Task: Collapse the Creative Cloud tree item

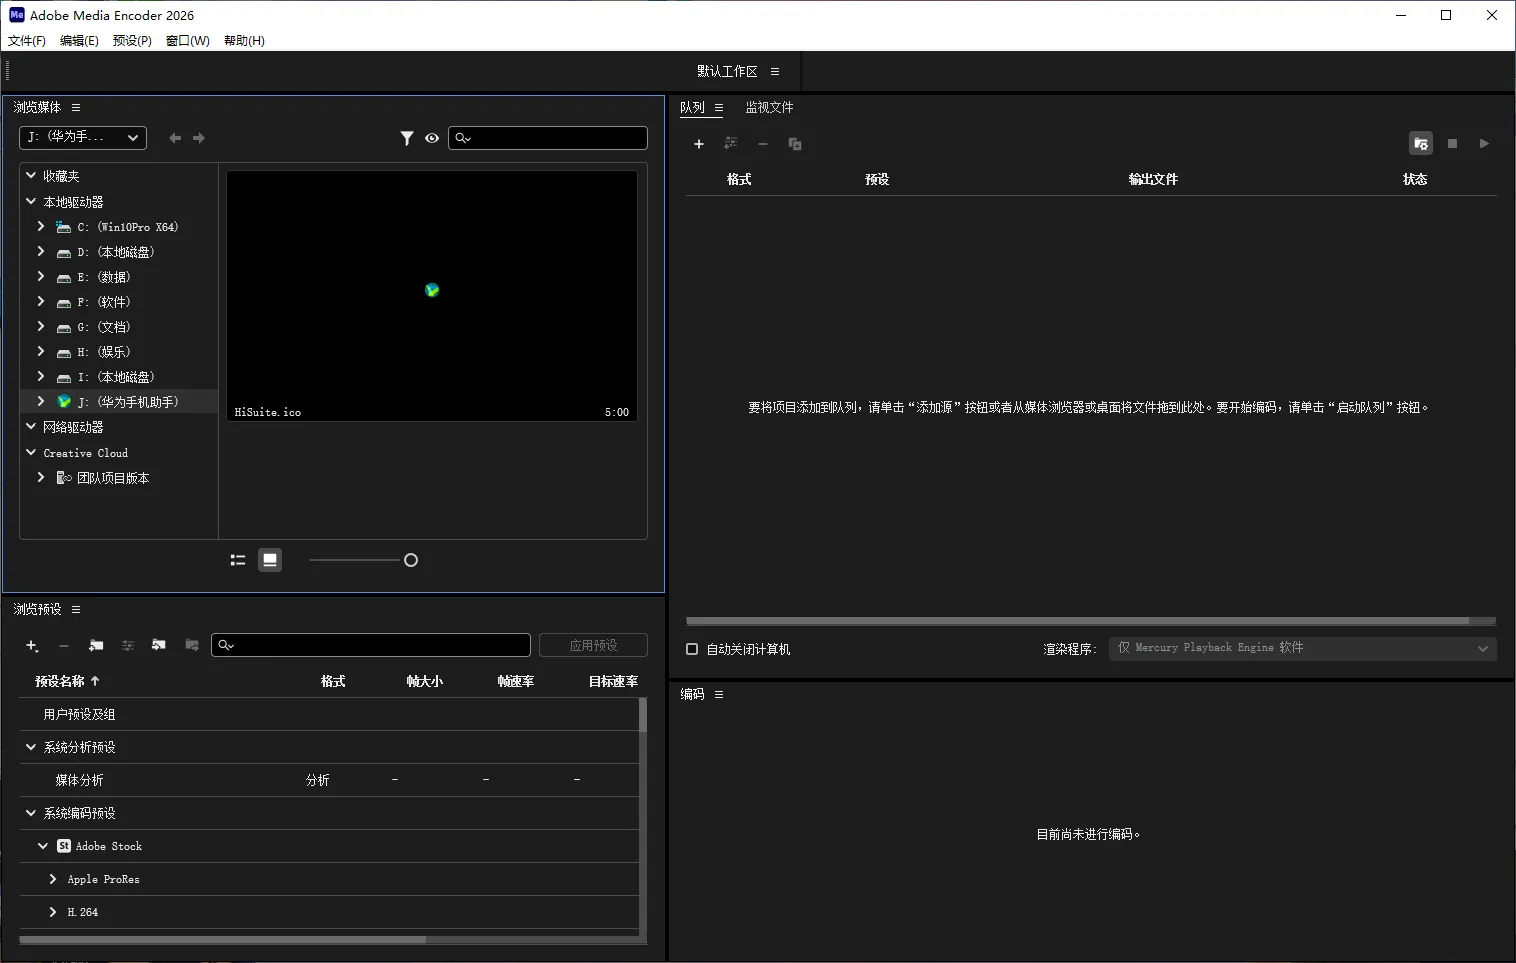Action: coord(30,452)
